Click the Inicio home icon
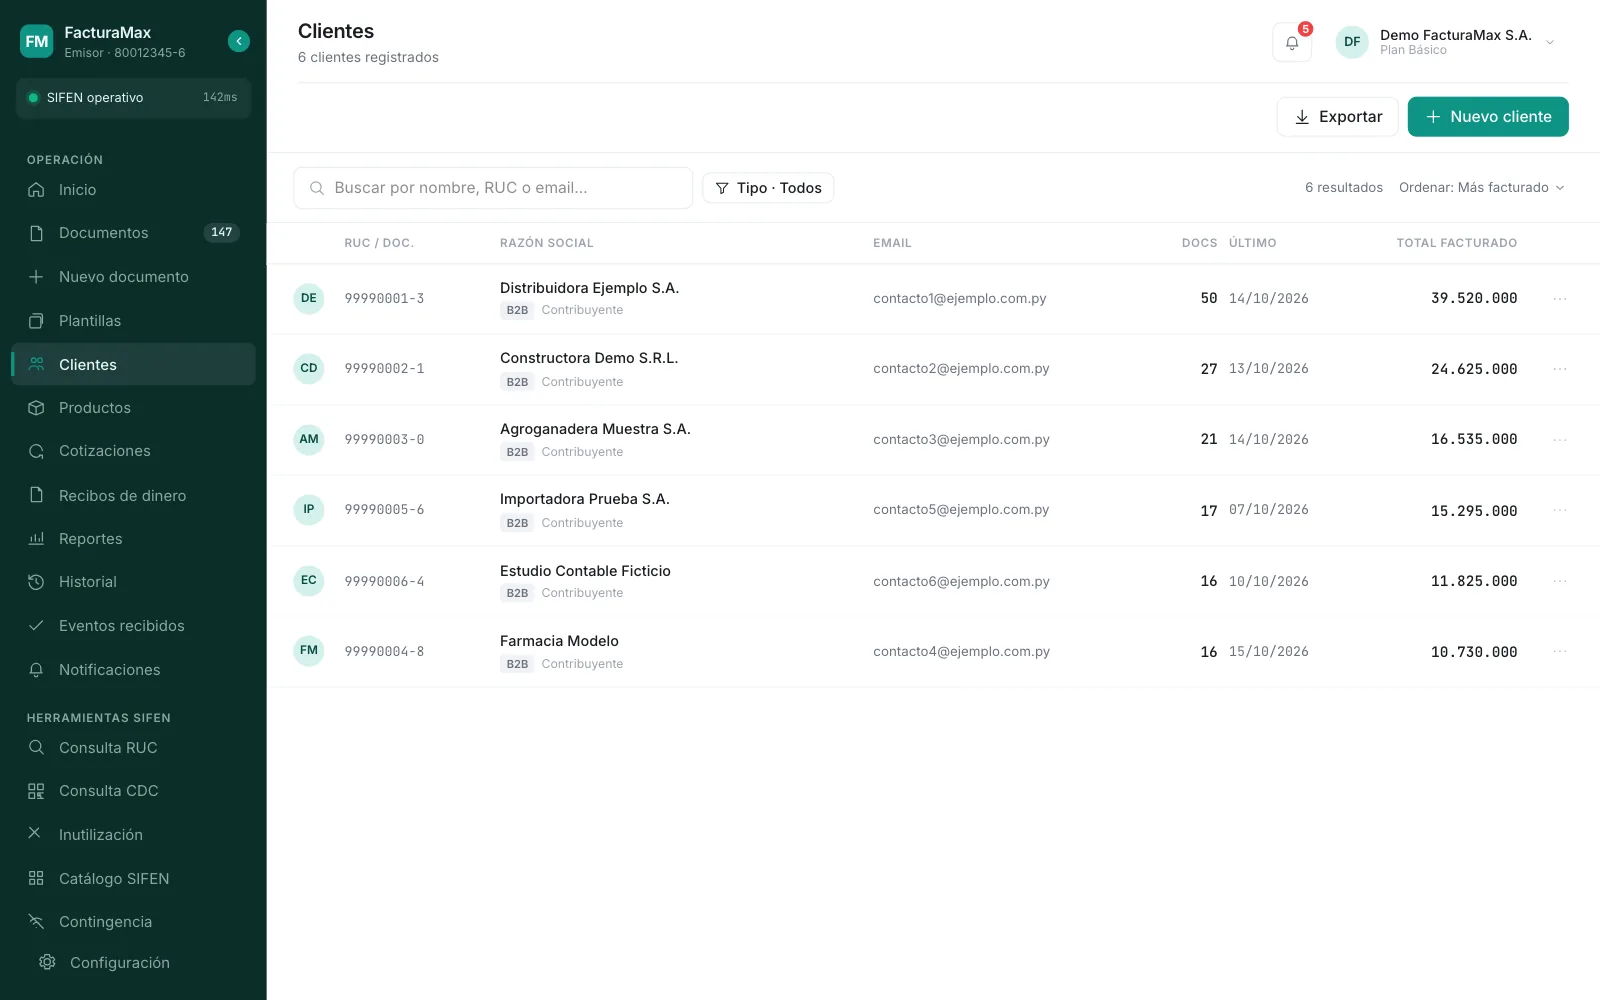Image resolution: width=1600 pixels, height=1000 pixels. [36, 190]
